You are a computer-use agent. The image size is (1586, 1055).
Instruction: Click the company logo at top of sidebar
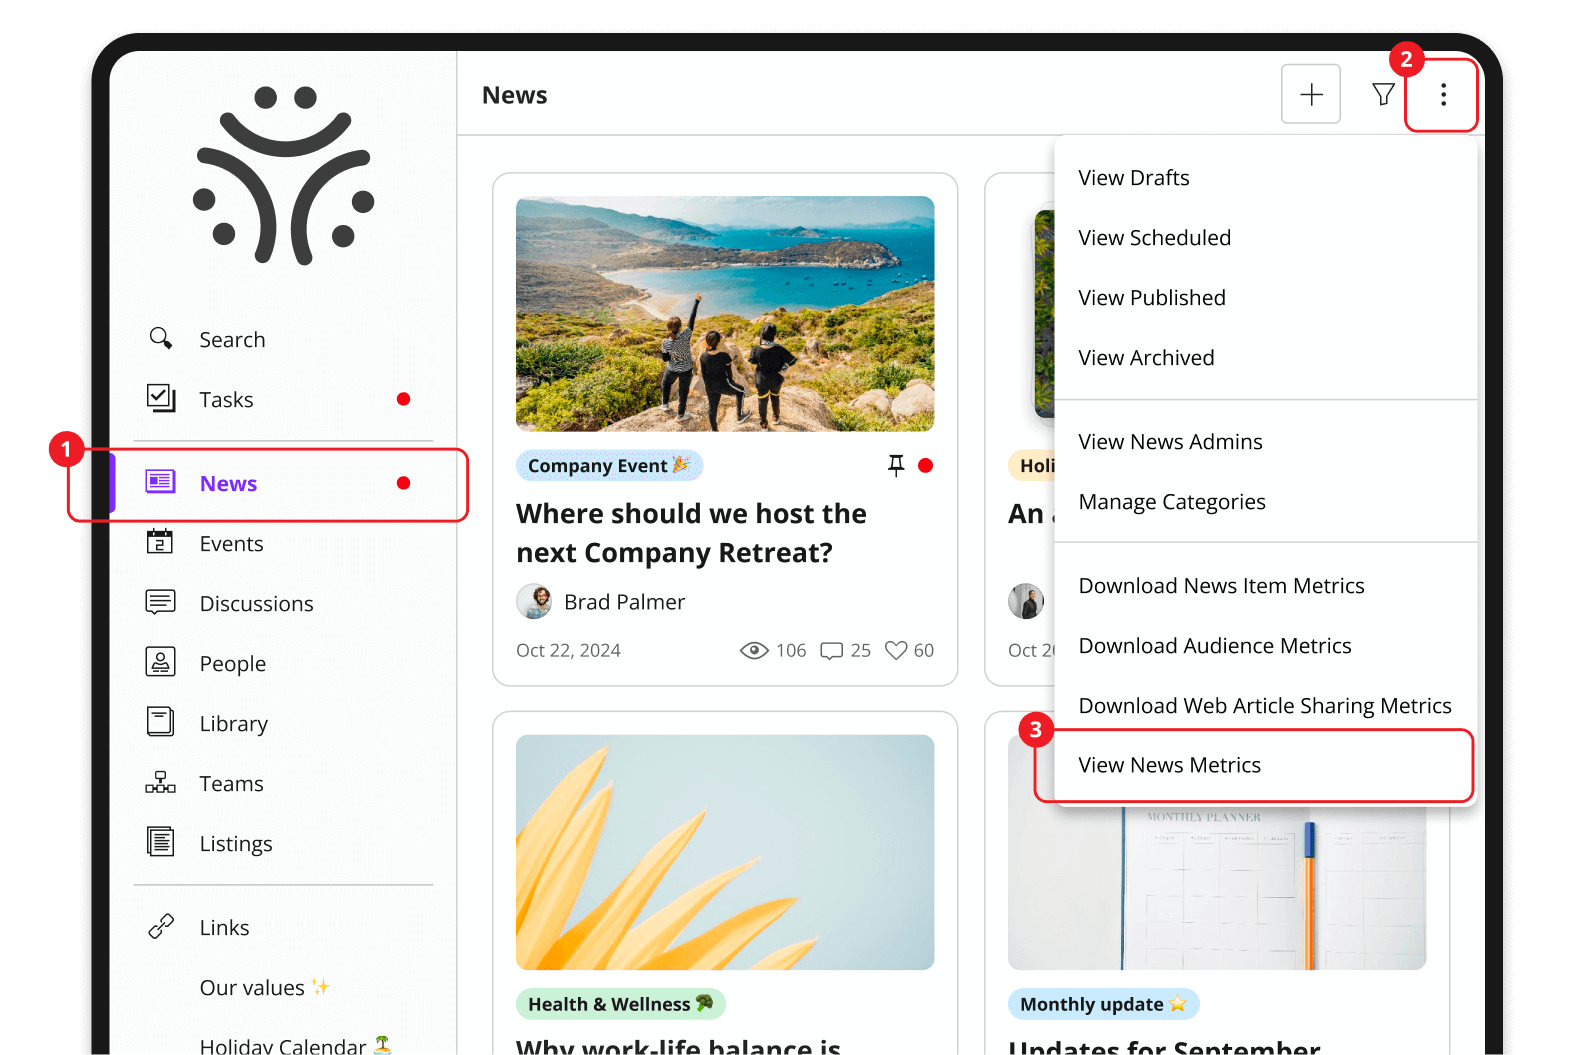[x=283, y=176]
